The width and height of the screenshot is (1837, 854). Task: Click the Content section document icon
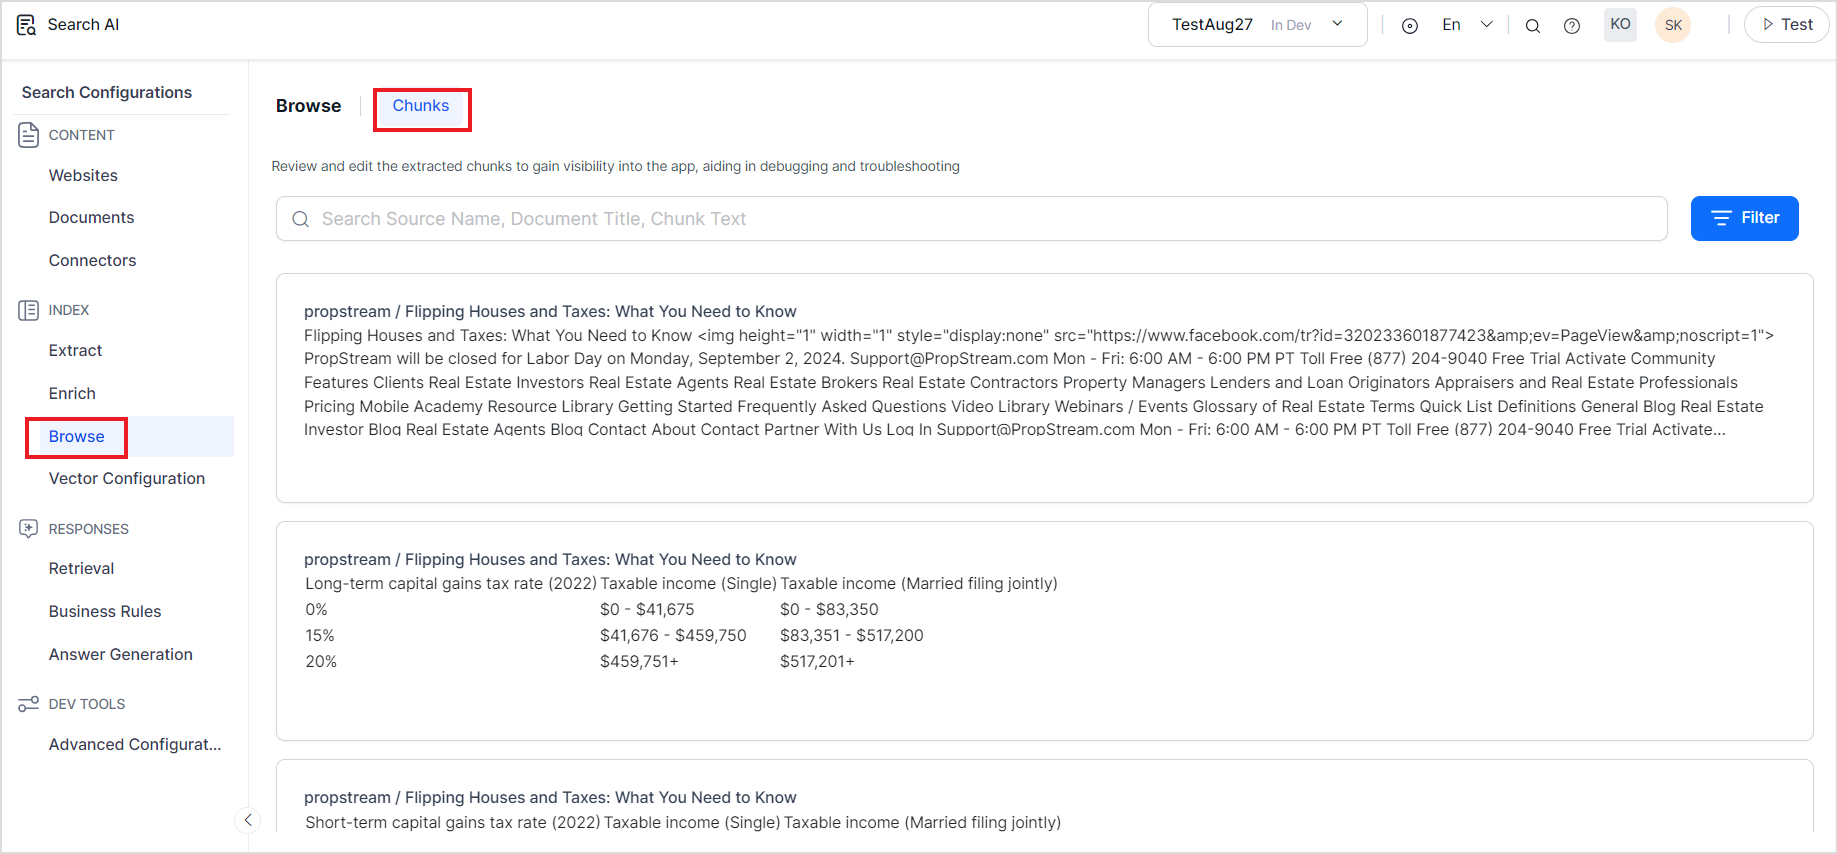[x=29, y=135]
